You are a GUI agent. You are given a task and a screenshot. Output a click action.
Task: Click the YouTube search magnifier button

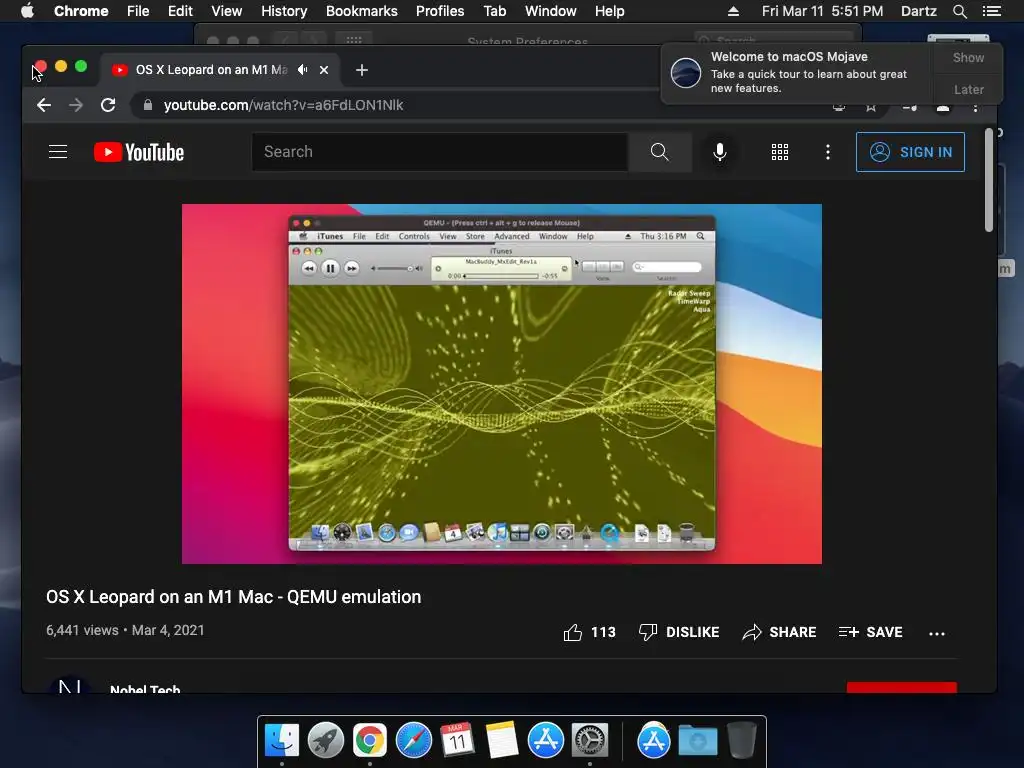click(x=660, y=152)
